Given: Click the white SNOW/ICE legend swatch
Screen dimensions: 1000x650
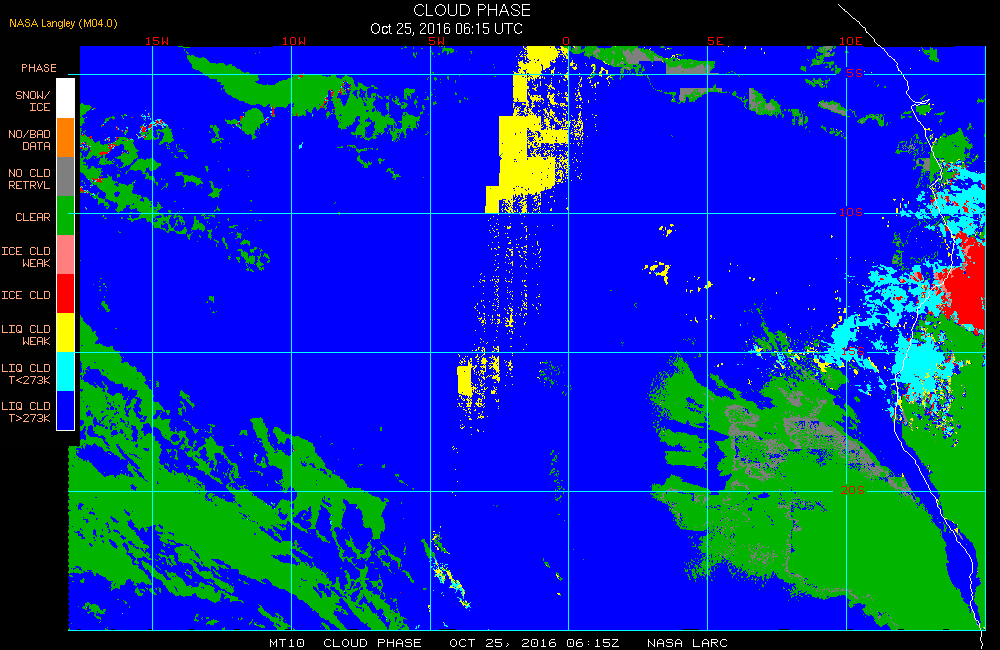Looking at the screenshot, I should [x=66, y=99].
